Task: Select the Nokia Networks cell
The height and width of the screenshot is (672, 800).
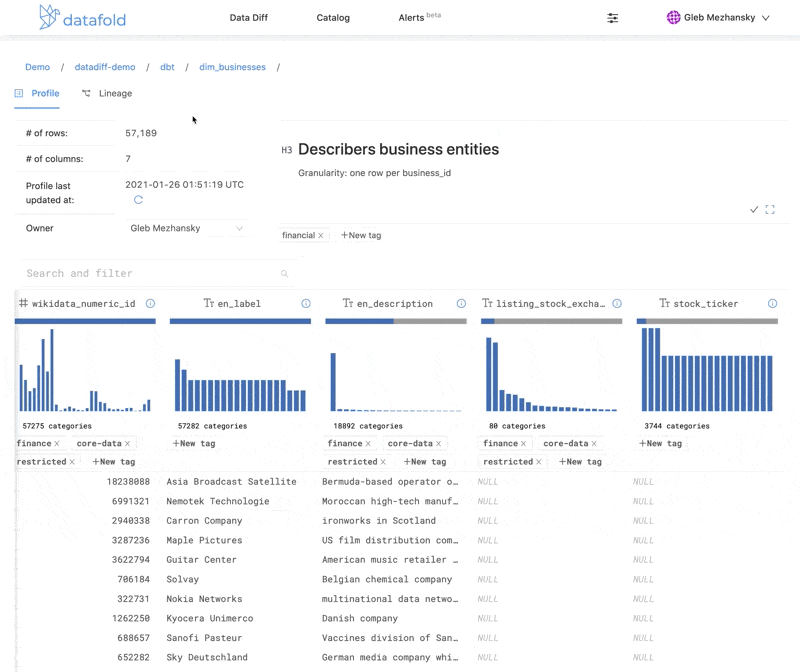Action: tap(204, 599)
